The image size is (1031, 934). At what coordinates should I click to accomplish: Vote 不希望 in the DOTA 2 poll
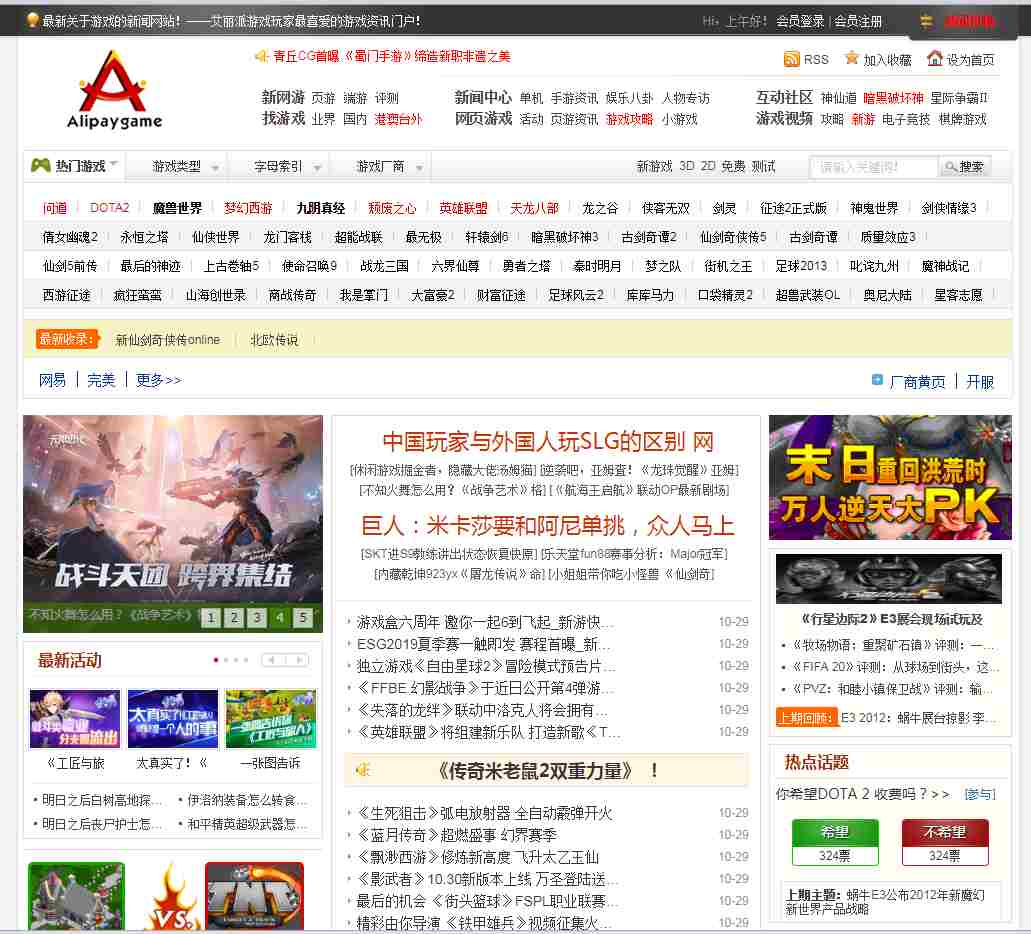[x=944, y=832]
